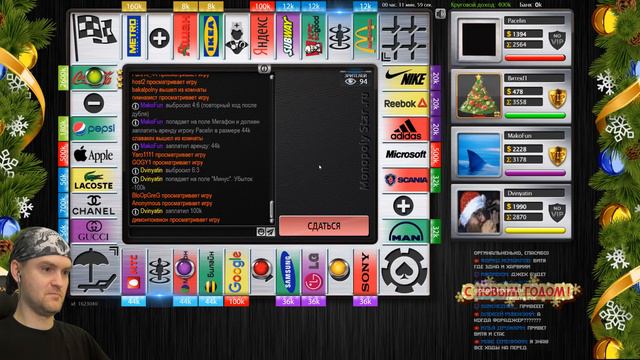The width and height of the screenshot is (640, 360).
Task: Click Dvinyatin's NO VIP shield badge
Action: pyautogui.click(x=557, y=213)
